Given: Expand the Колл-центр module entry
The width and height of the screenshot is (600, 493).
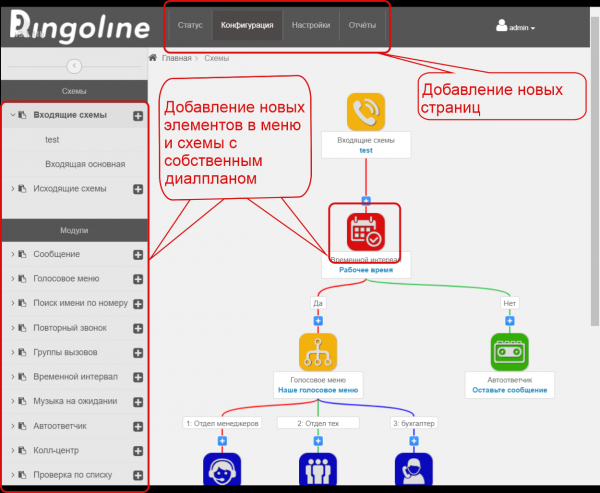Looking at the screenshot, I should (12, 450).
